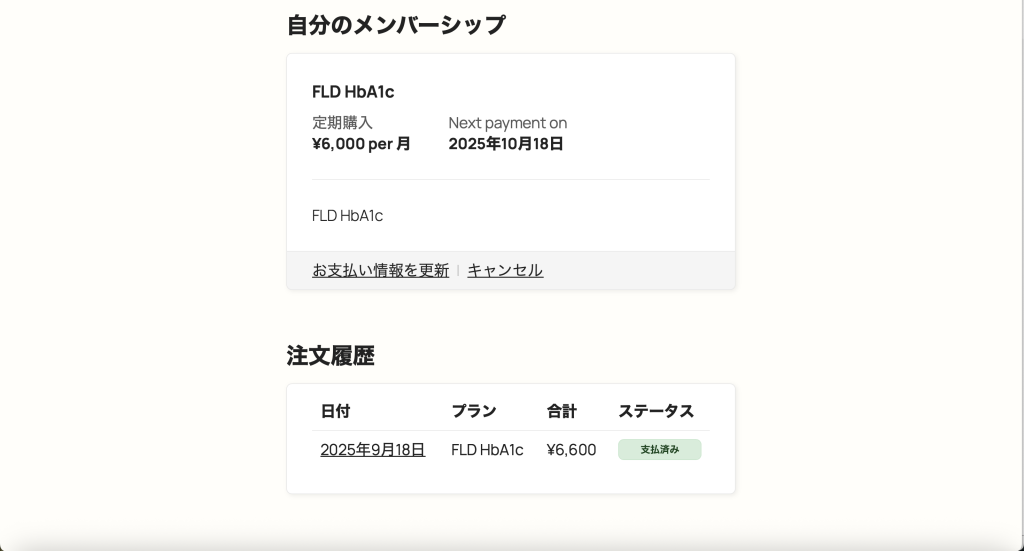Viewport: 1024px width, 551px height.
Task: Open the お支払い情報を更新 link
Action: click(380, 270)
